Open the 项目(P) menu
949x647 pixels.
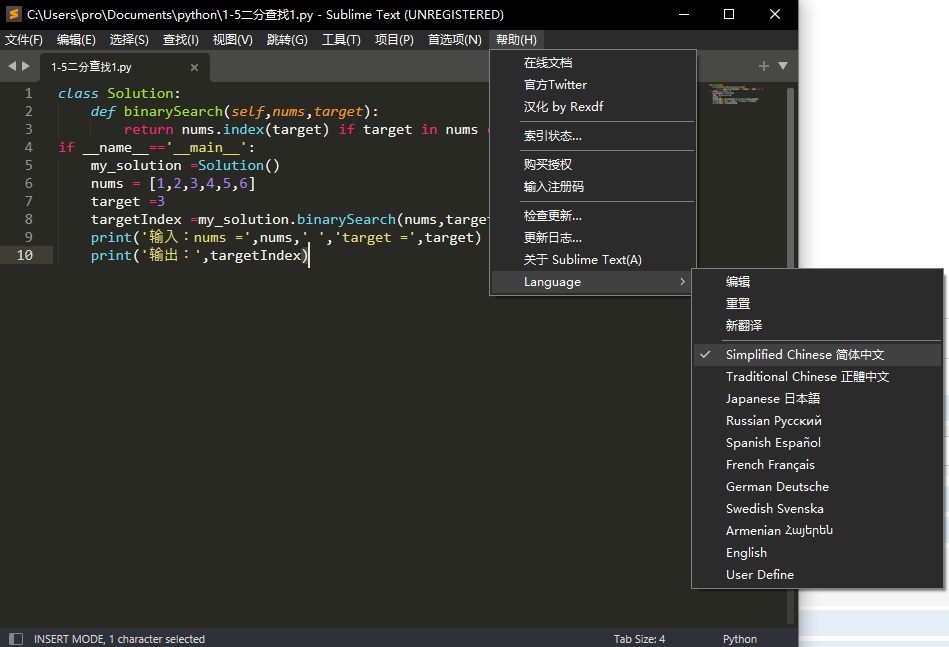[394, 39]
